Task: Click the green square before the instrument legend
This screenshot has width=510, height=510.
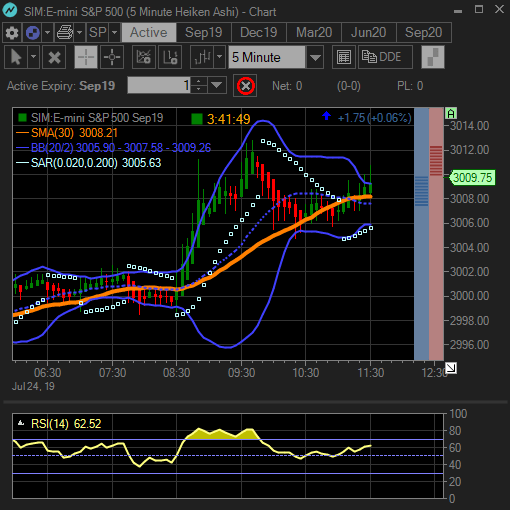Action: 22,117
